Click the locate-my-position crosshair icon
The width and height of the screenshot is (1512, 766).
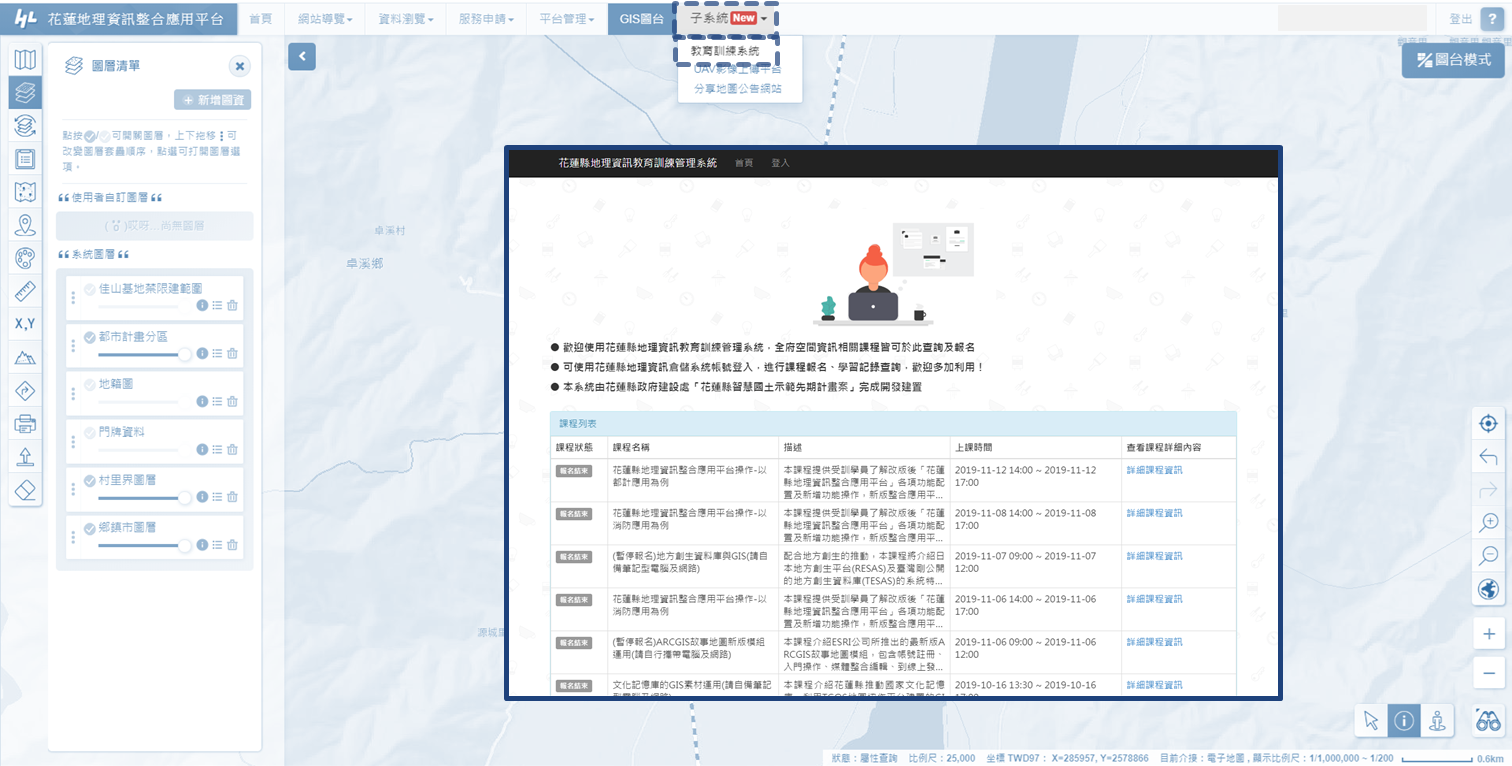[x=1489, y=423]
